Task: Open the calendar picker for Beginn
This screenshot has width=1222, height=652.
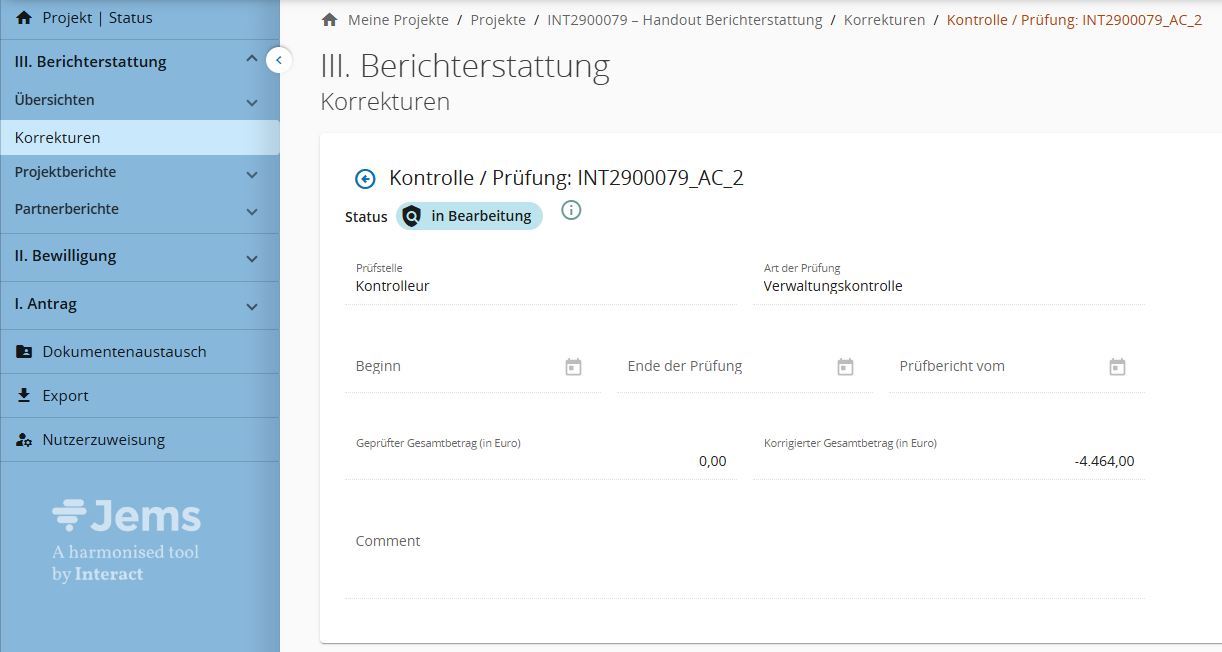Action: tap(573, 367)
